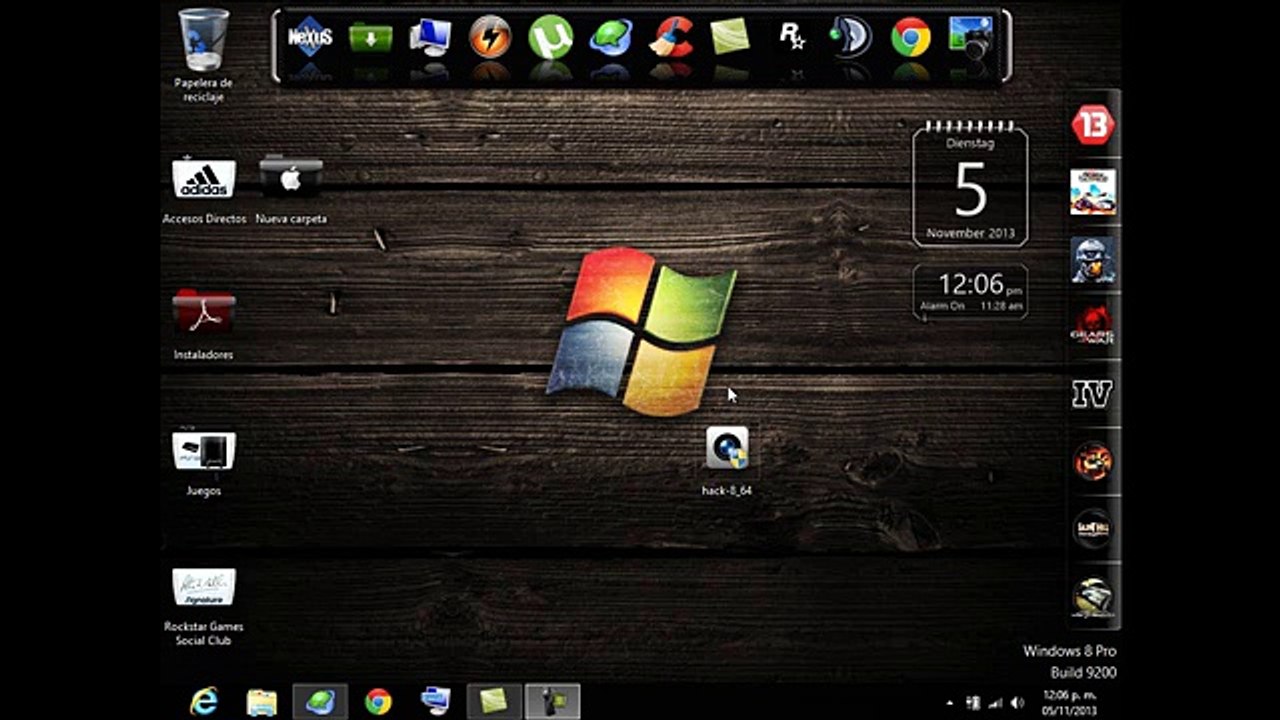The image size is (1280, 720).
Task: Launch the Silent Hill round icon in side dock
Action: coord(1093,528)
